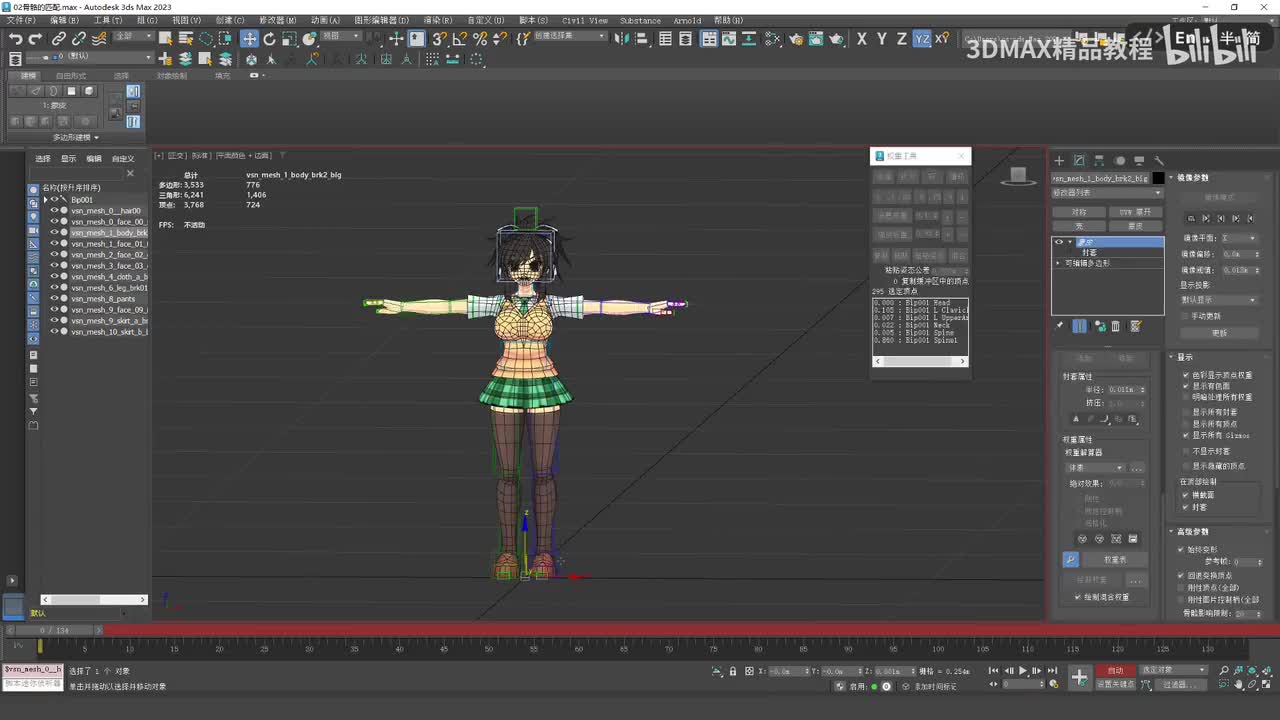Toggle 色彩显示顶点权重 checkbox

click(x=1186, y=375)
